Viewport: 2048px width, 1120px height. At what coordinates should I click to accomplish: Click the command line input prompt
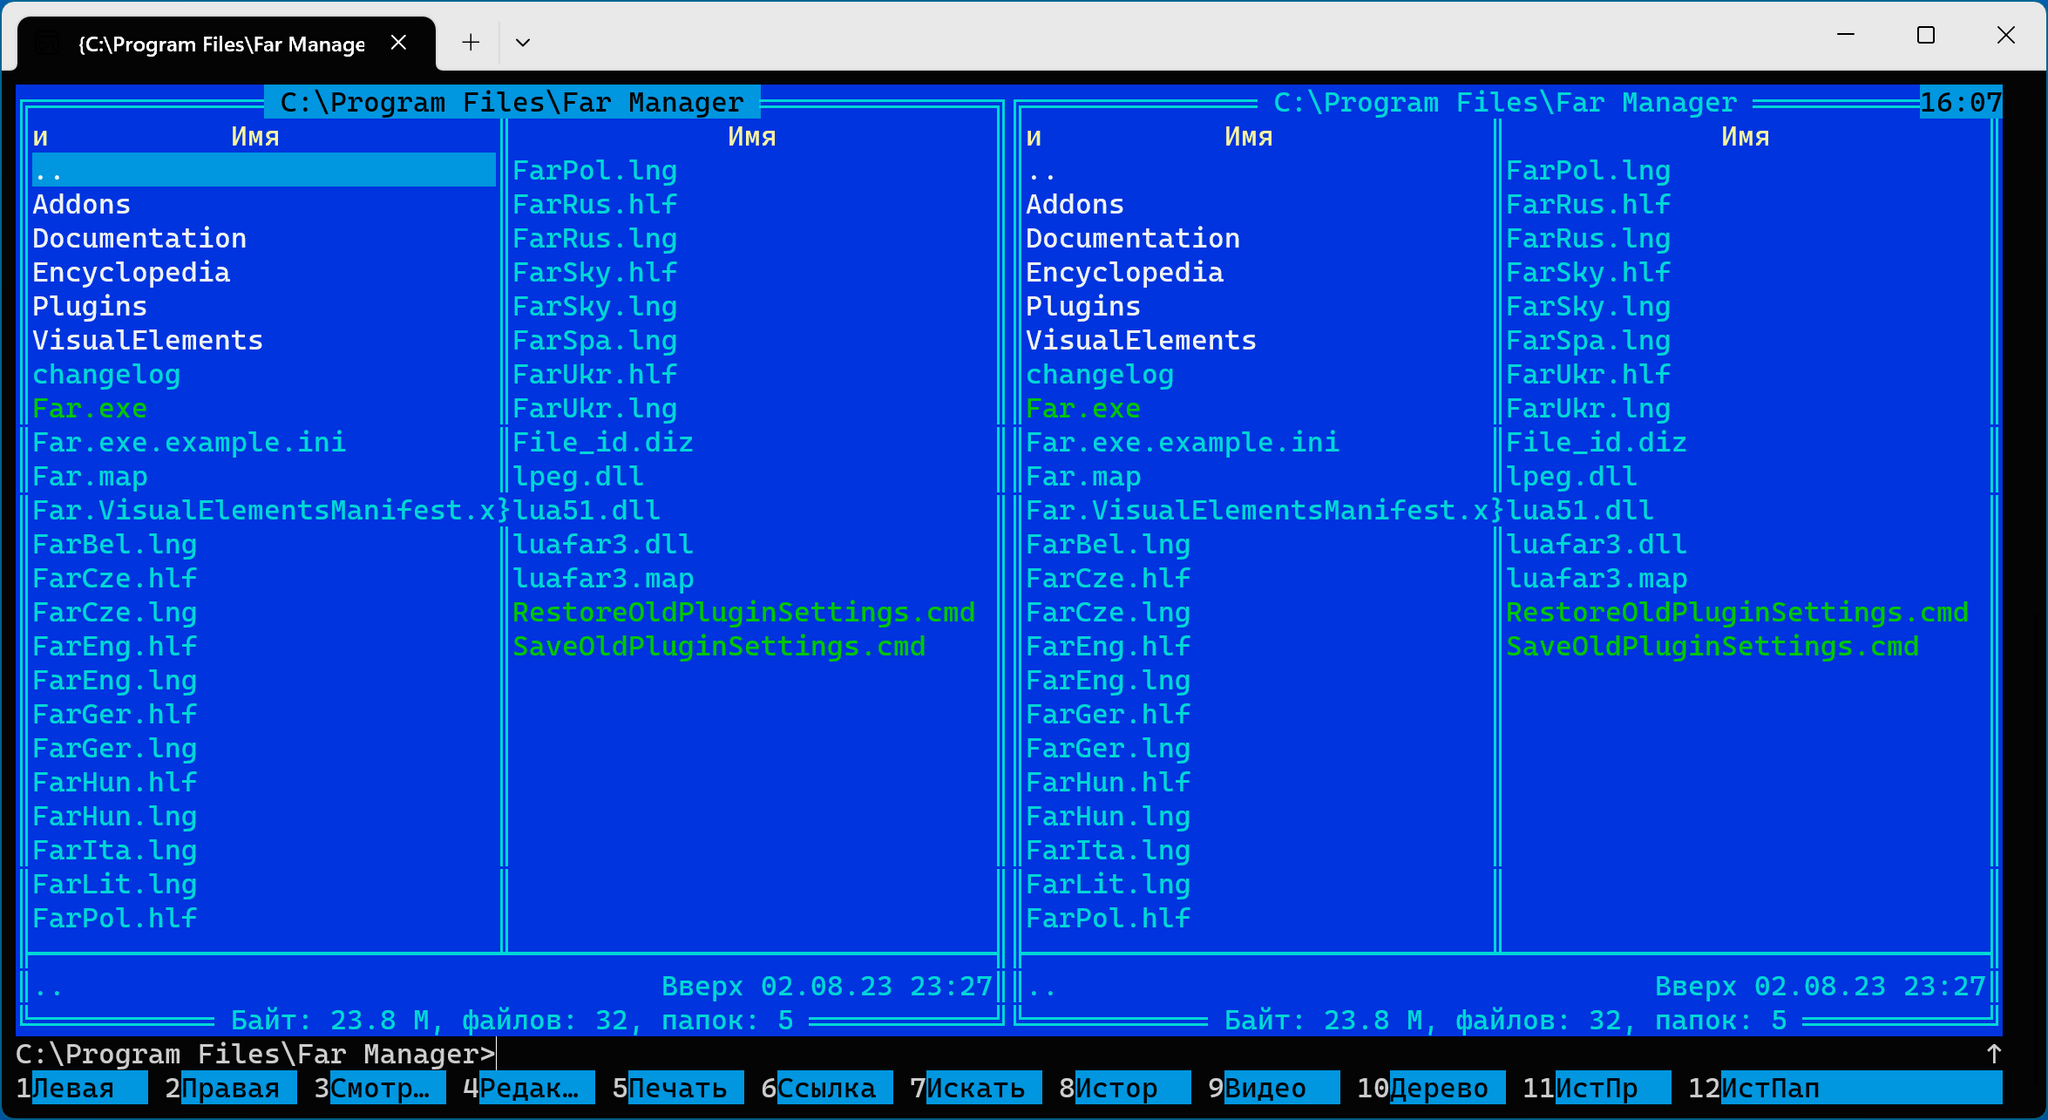(1000, 1054)
